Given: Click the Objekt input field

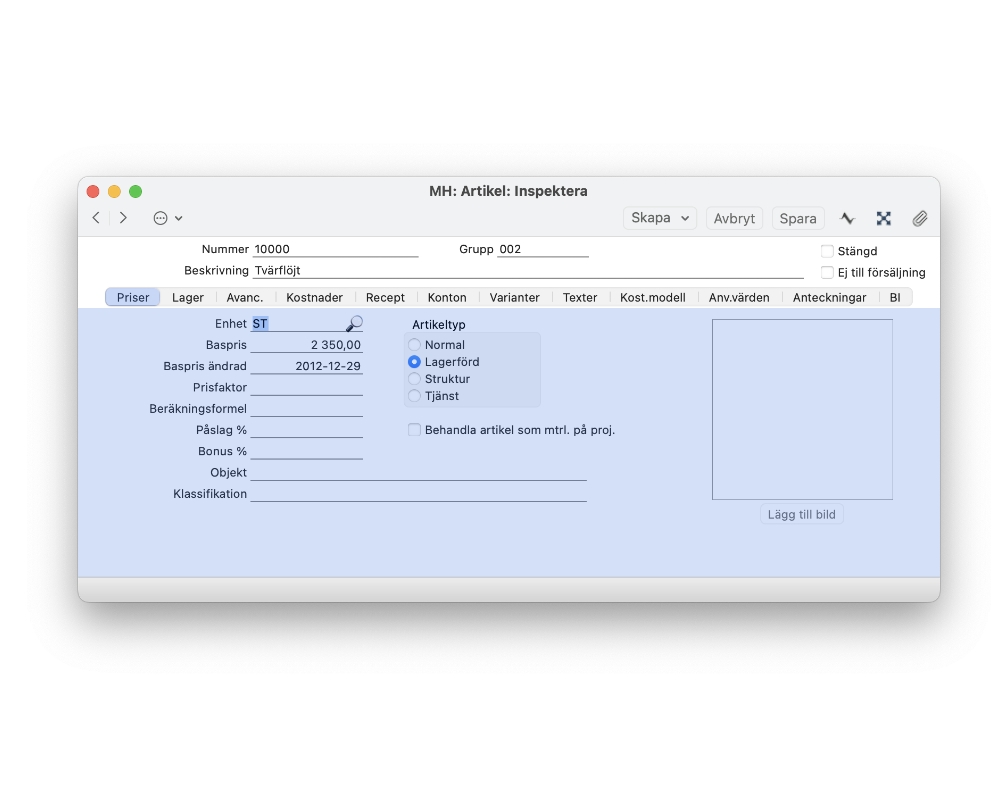Looking at the screenshot, I should [x=418, y=472].
